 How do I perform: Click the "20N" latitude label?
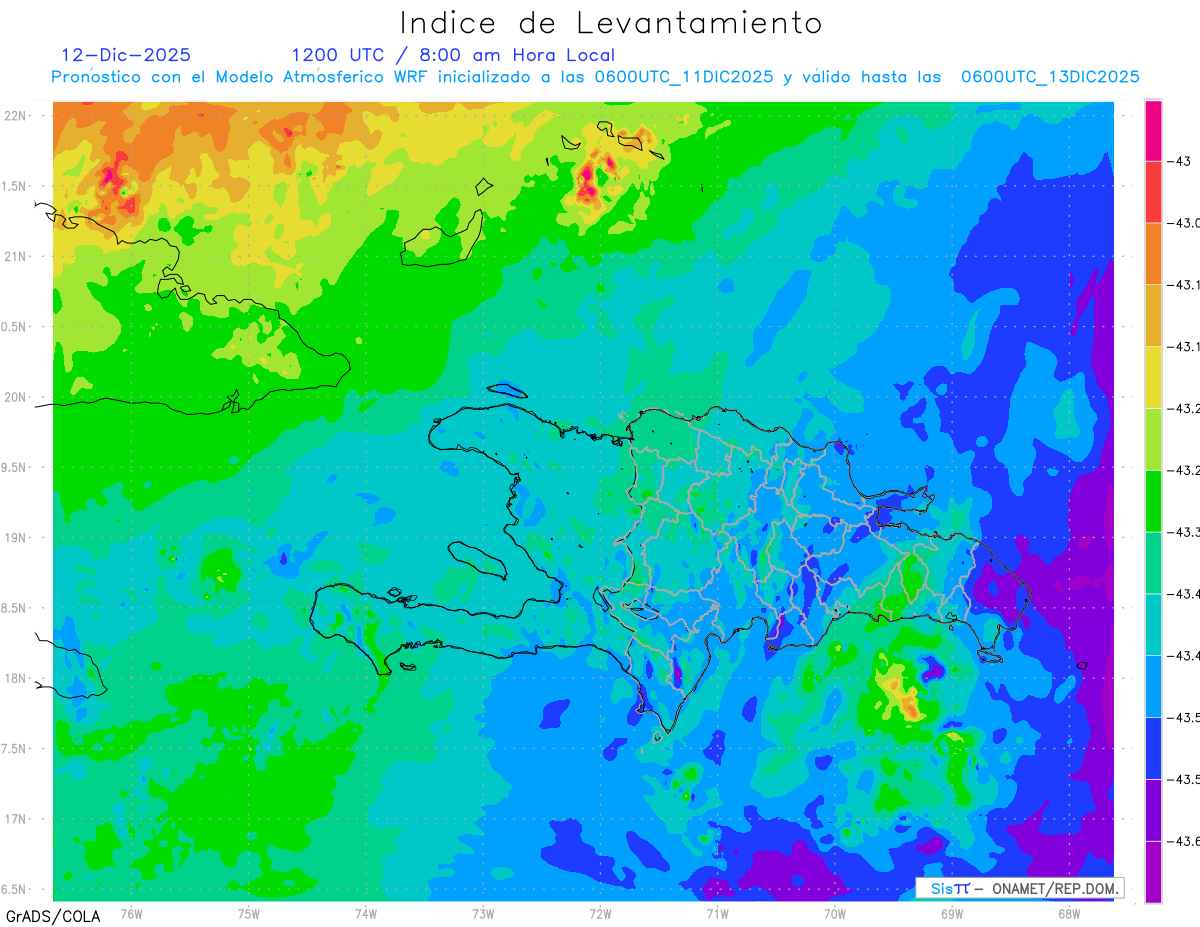click(x=16, y=397)
